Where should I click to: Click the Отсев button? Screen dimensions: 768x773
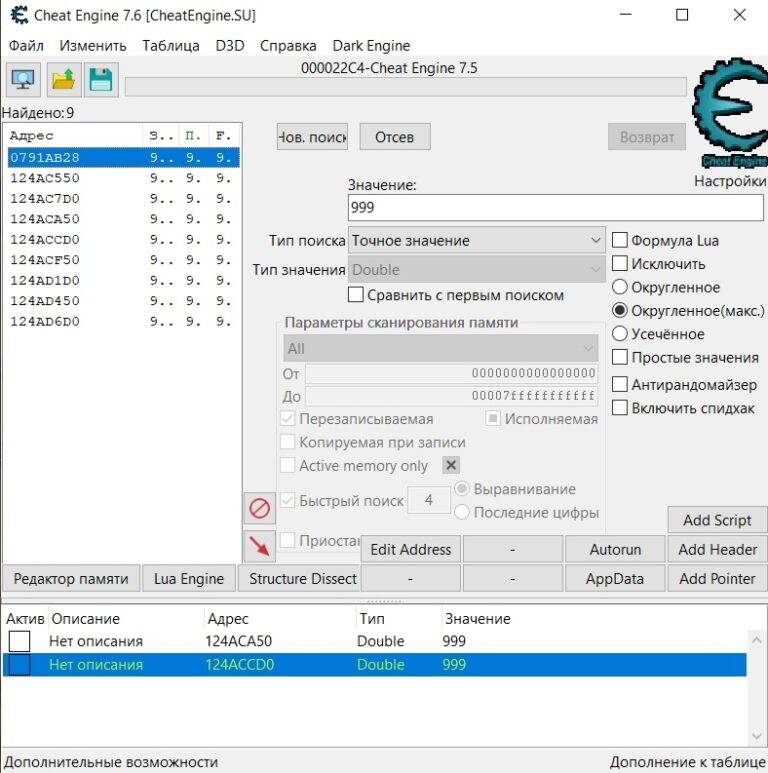[395, 137]
